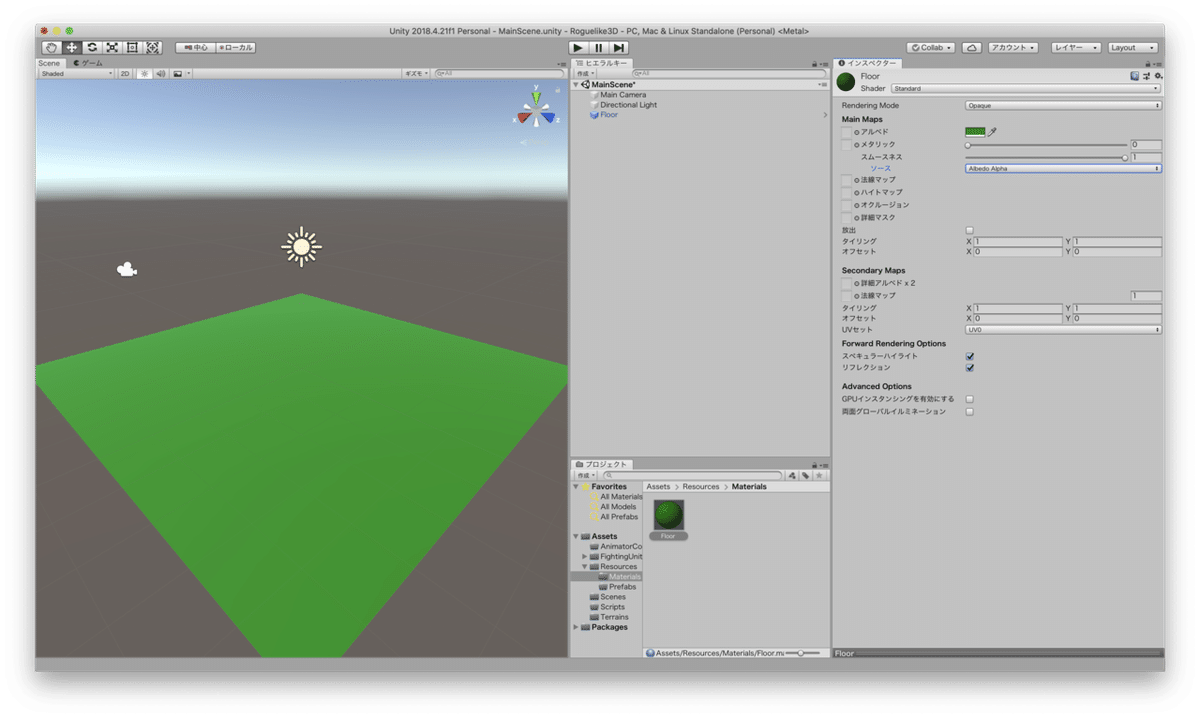Open ソース Albedo Alpha dropdown
The width and height of the screenshot is (1200, 718).
click(x=1063, y=169)
